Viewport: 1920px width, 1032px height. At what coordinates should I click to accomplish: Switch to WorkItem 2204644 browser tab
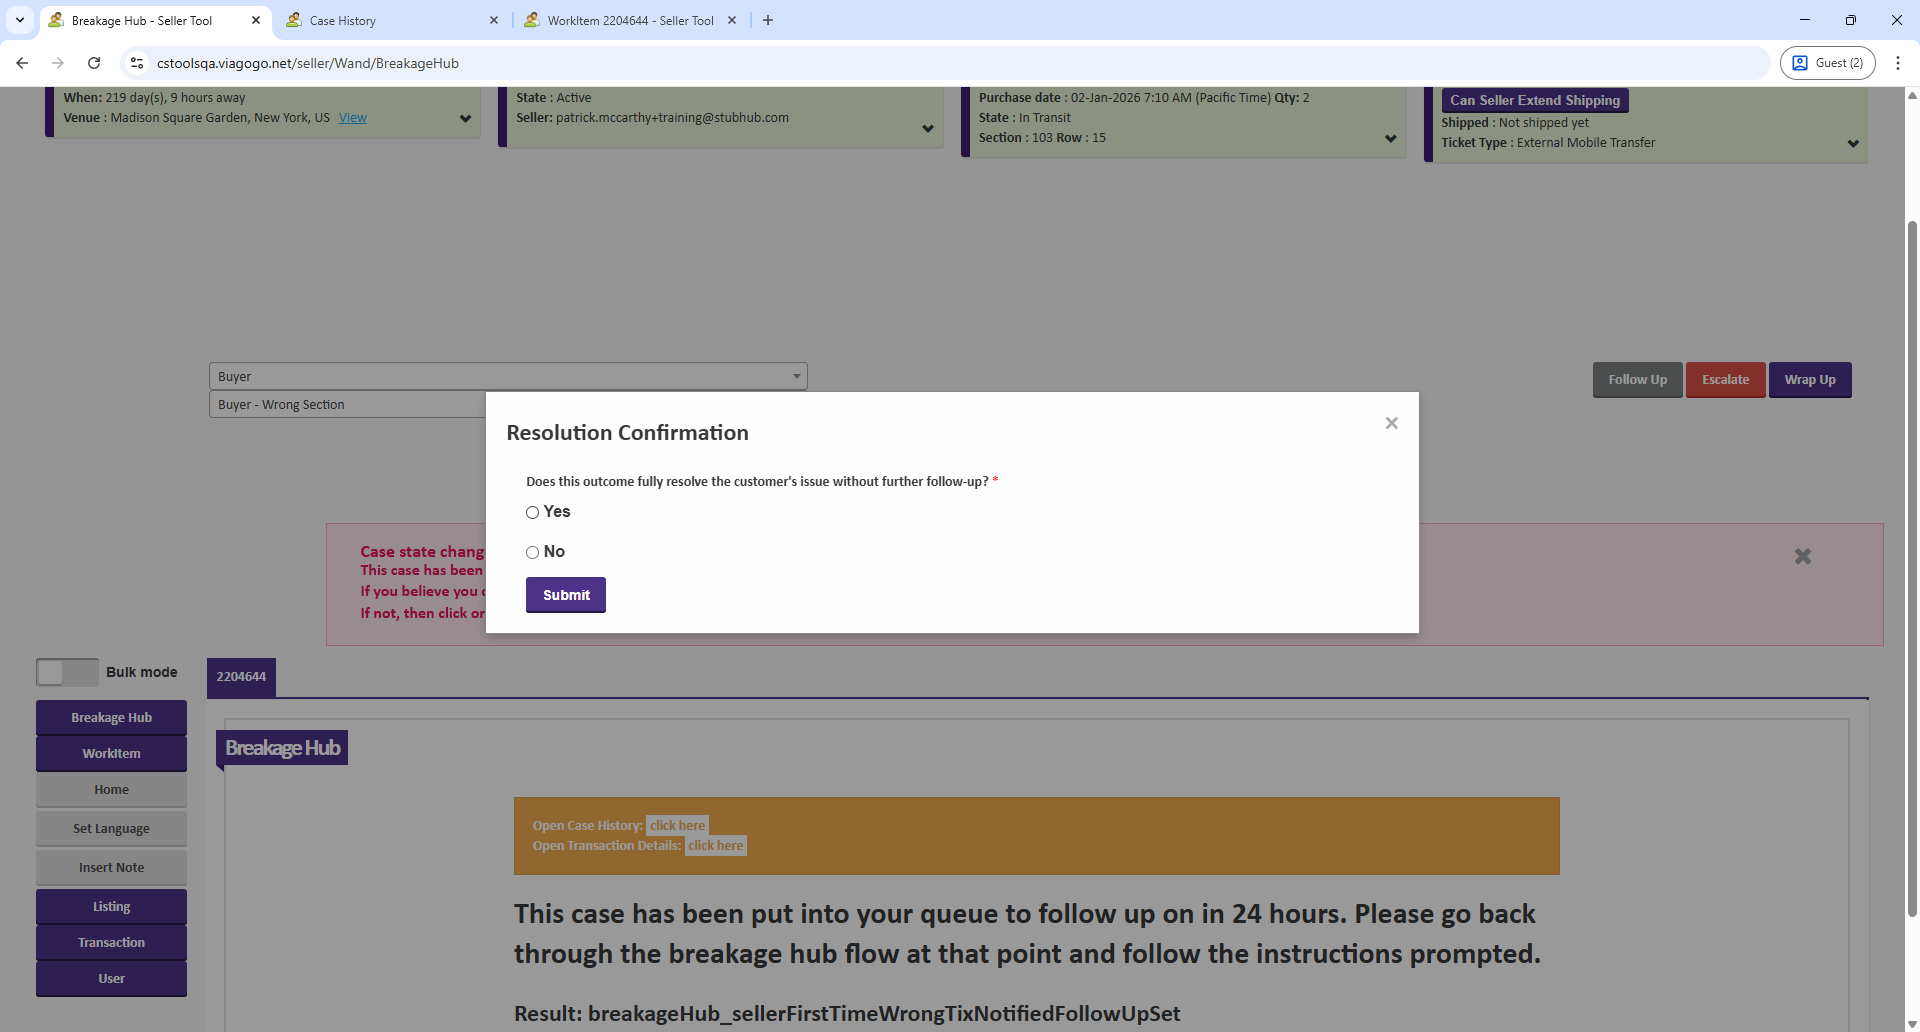[630, 20]
